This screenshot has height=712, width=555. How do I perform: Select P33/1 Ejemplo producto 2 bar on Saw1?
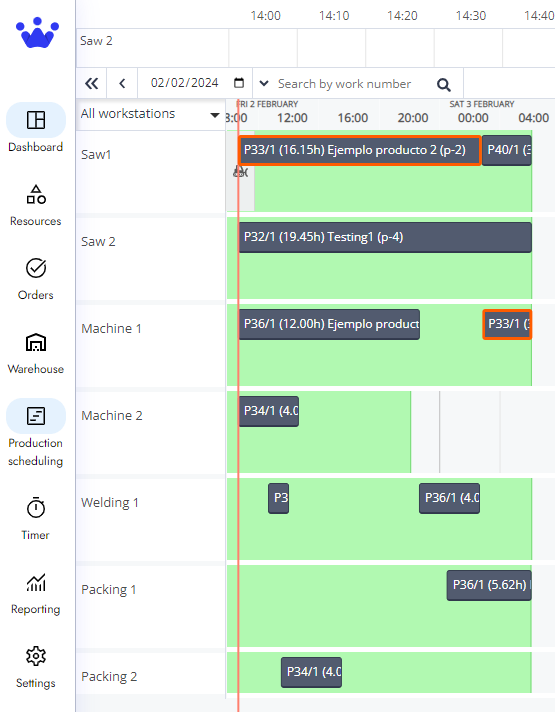(x=359, y=150)
